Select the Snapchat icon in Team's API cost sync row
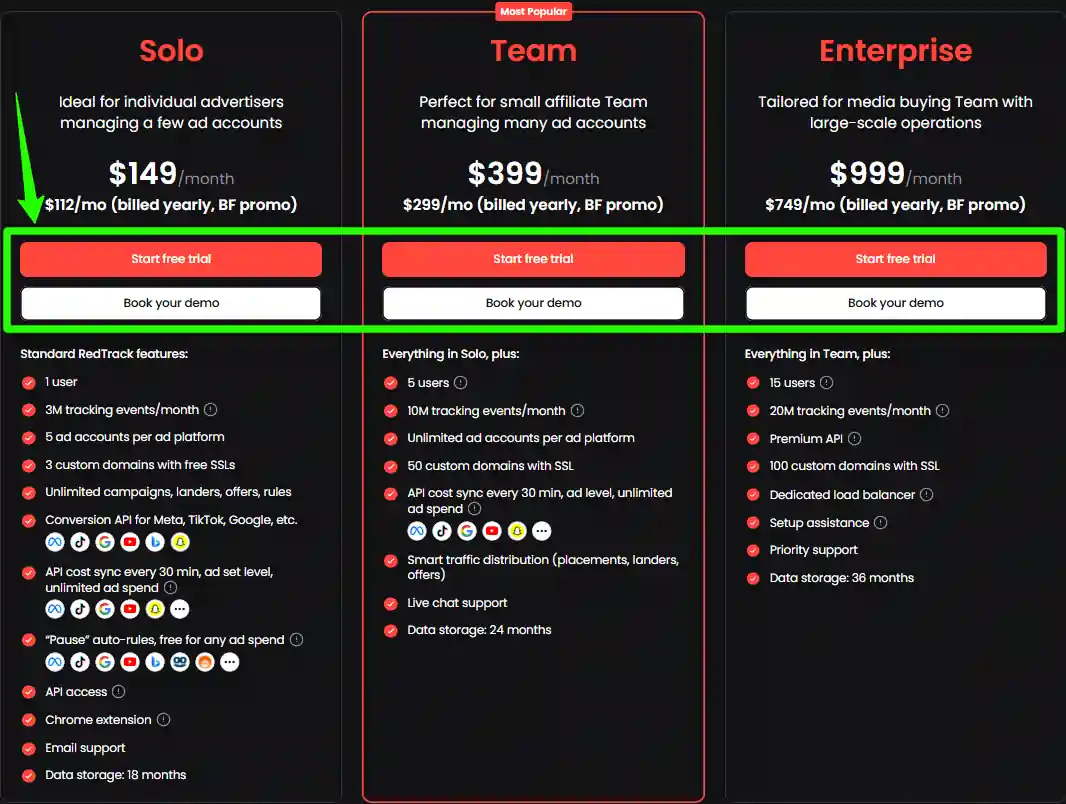This screenshot has width=1066, height=804. coord(517,530)
